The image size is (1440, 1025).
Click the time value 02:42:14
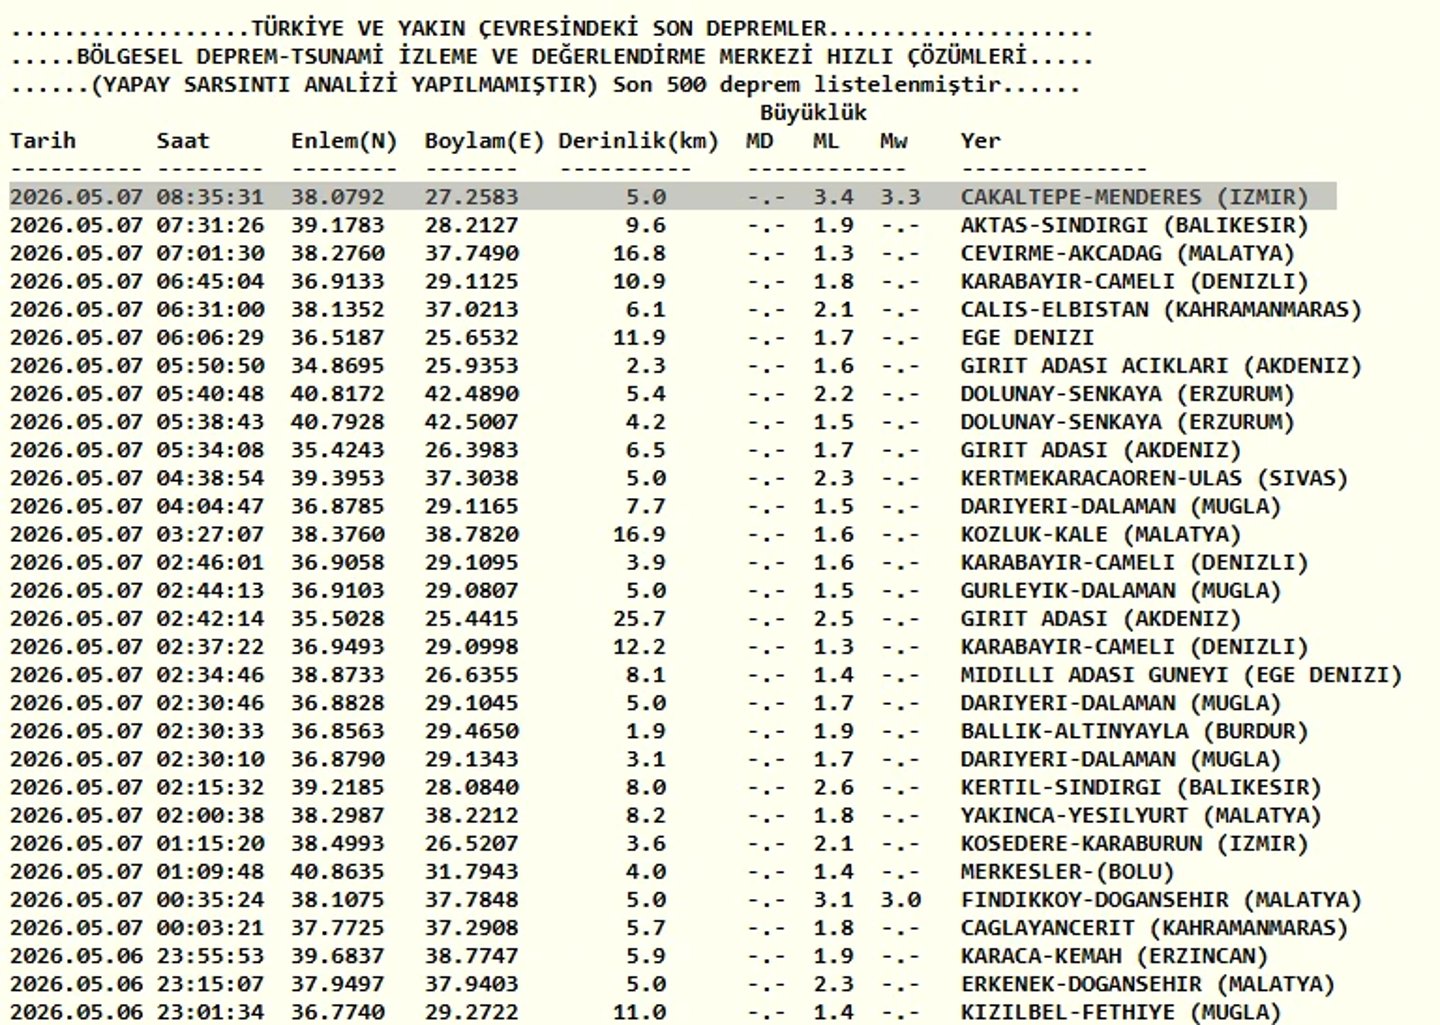pos(210,618)
